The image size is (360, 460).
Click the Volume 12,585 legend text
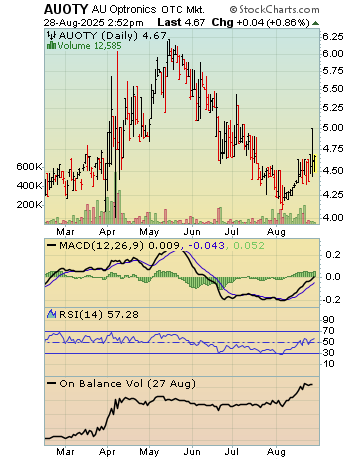[x=89, y=46]
